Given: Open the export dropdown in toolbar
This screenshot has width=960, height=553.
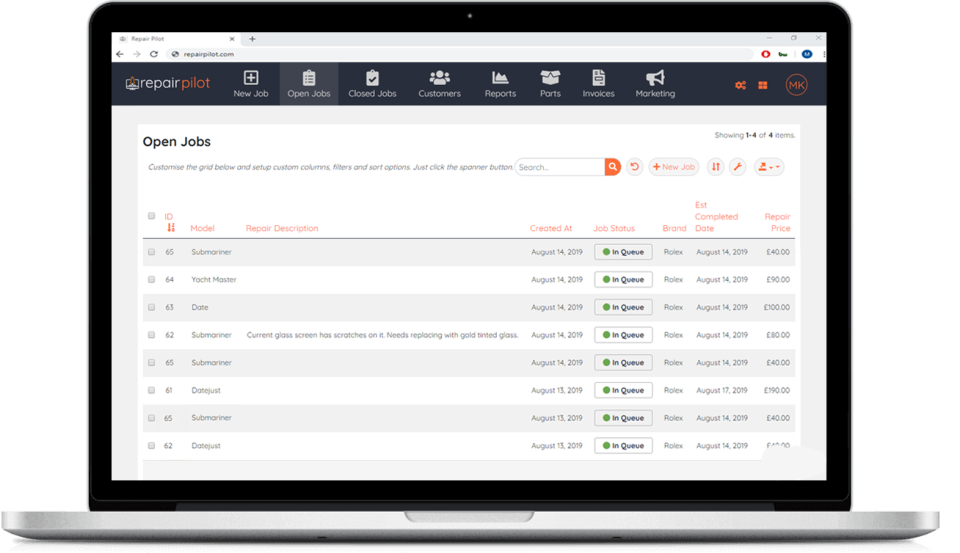Looking at the screenshot, I should 768,167.
